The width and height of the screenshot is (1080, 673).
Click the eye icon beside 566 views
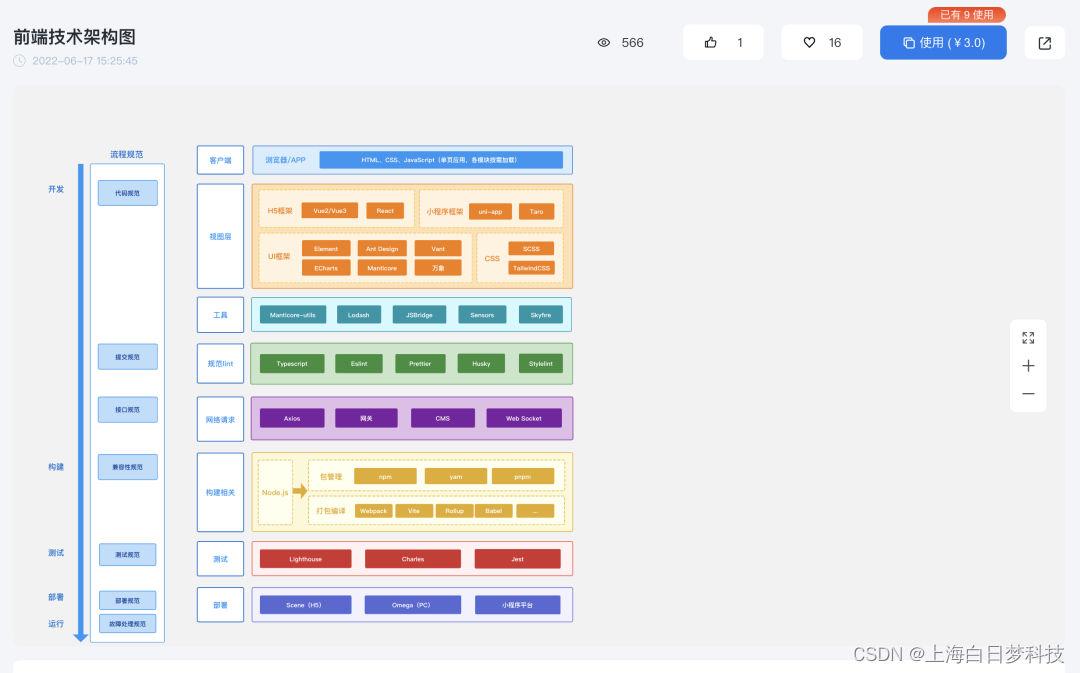(x=604, y=43)
